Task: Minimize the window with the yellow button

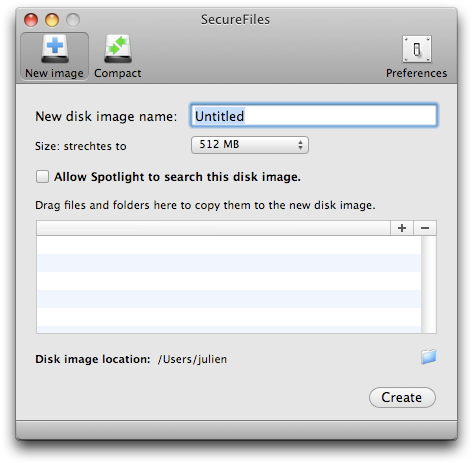Action: coord(52,20)
